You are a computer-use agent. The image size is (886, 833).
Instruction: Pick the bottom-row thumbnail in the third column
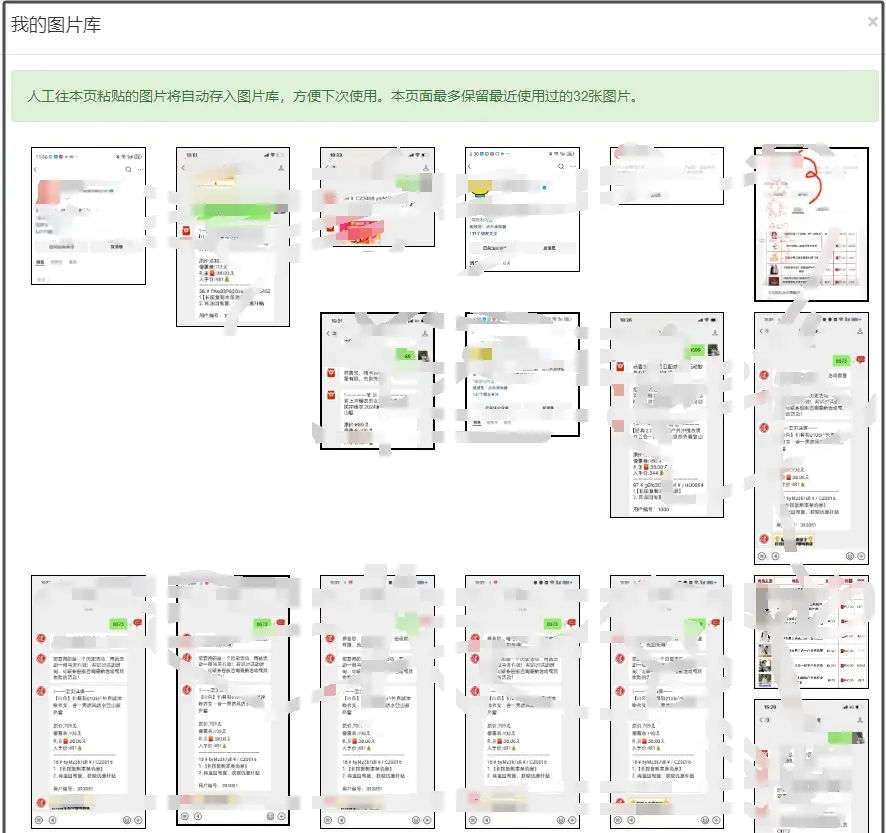tap(377, 702)
